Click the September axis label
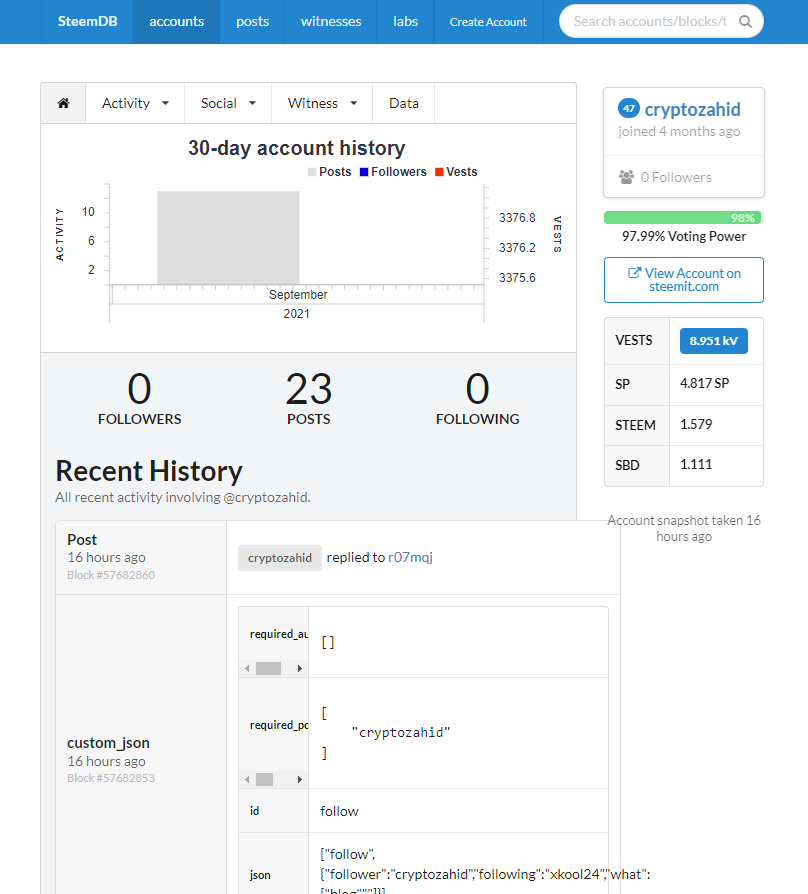The height and width of the screenshot is (894, 808). pos(298,295)
